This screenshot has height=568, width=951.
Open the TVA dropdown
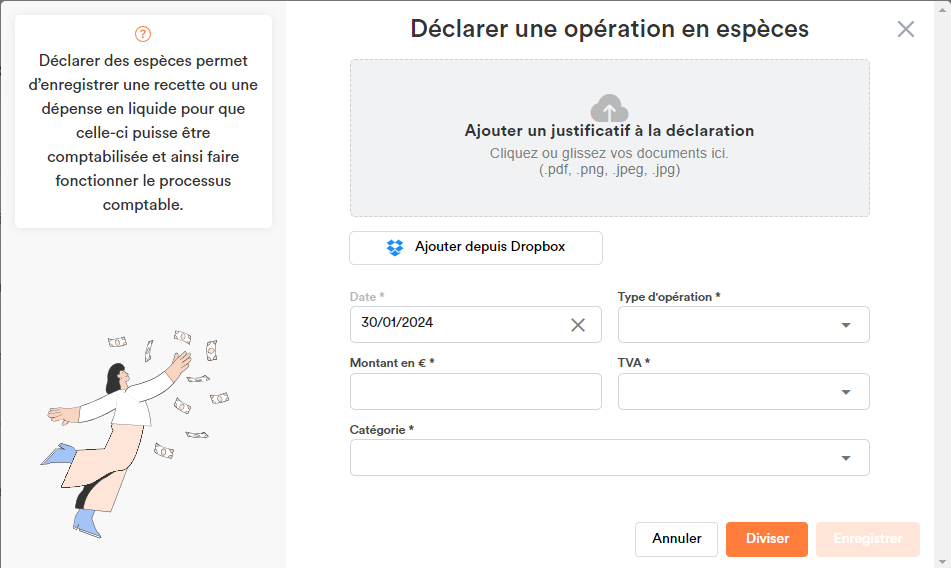tap(744, 392)
